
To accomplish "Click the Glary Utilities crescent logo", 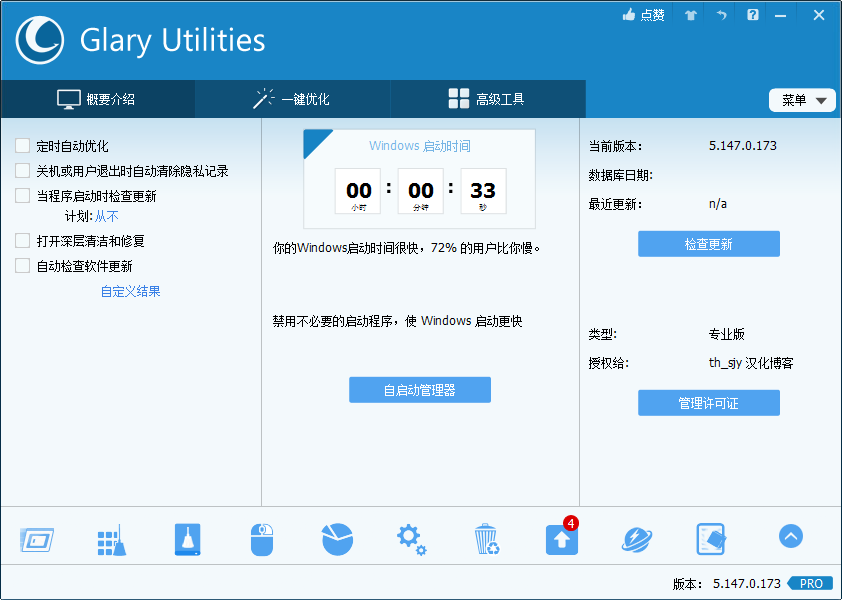I will (40, 40).
